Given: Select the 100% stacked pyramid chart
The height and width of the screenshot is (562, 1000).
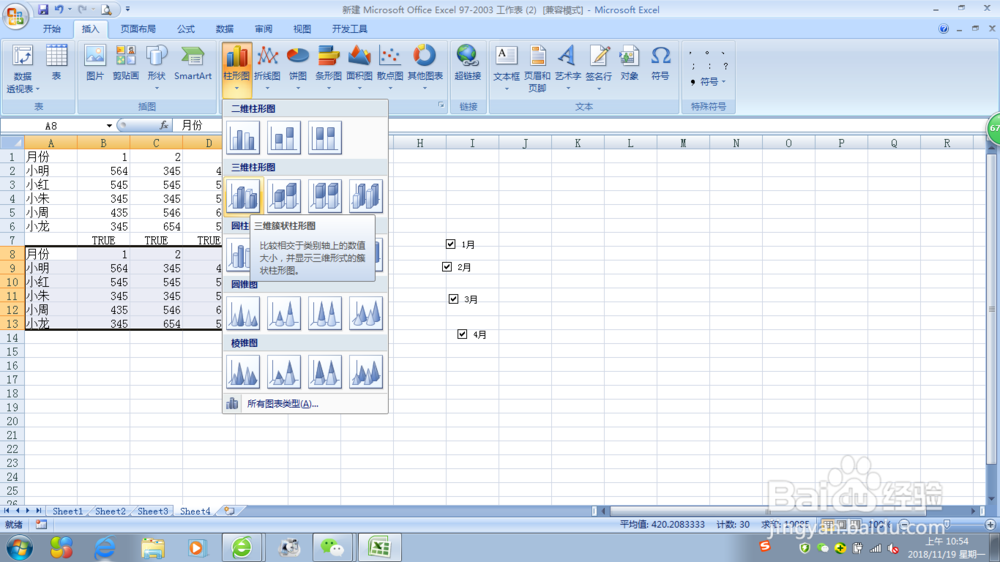Looking at the screenshot, I should [325, 372].
